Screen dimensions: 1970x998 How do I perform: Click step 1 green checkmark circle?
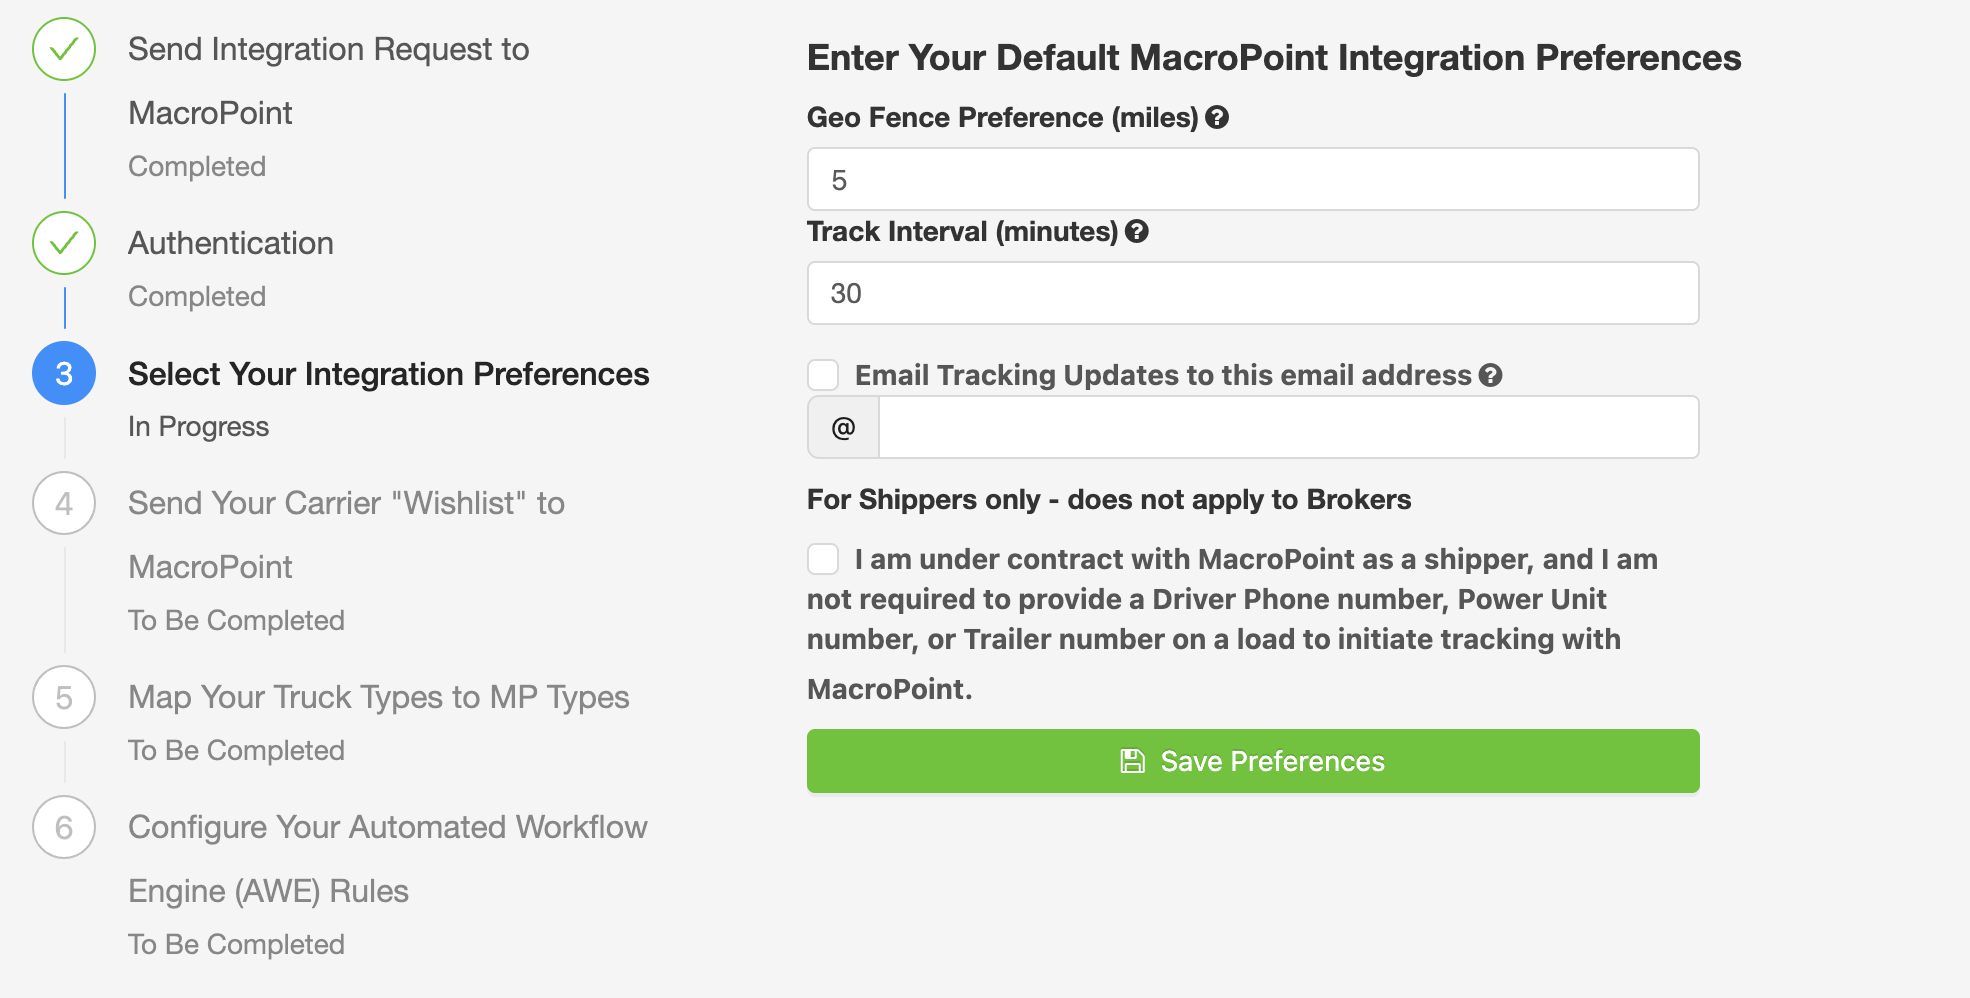64,49
